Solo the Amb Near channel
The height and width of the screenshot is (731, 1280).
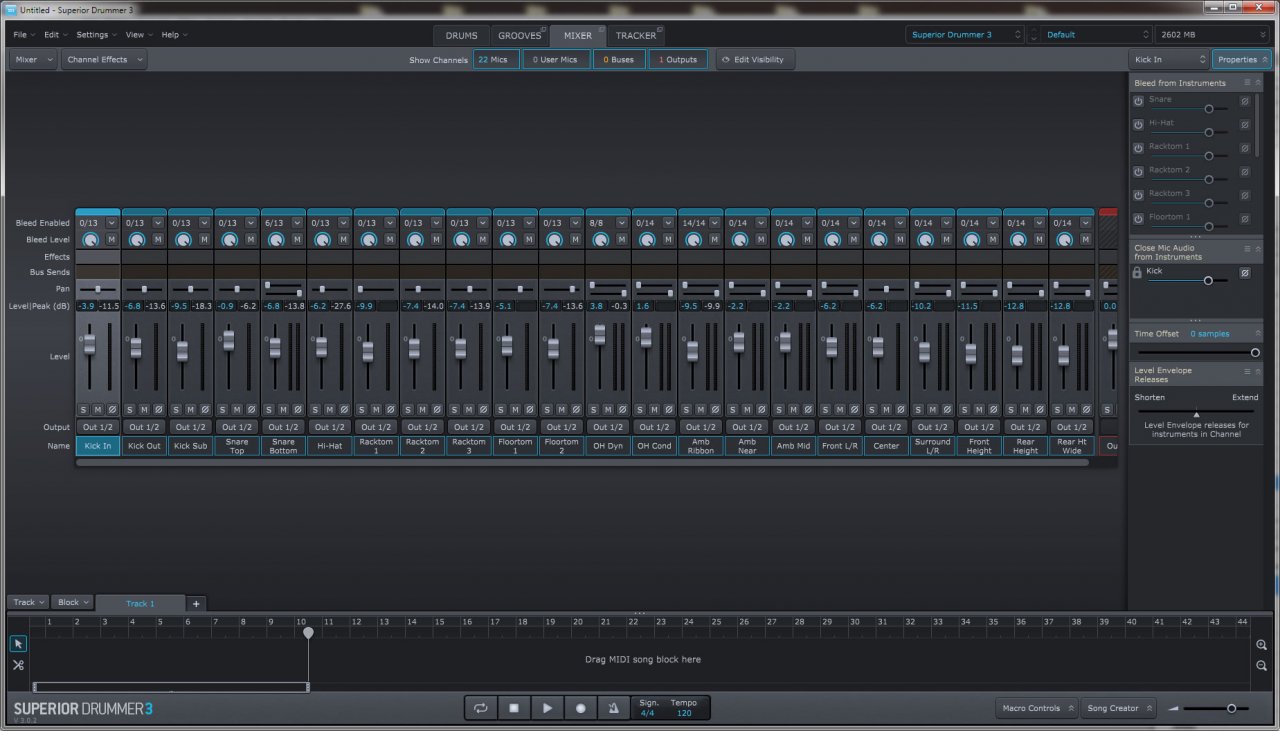coord(733,409)
